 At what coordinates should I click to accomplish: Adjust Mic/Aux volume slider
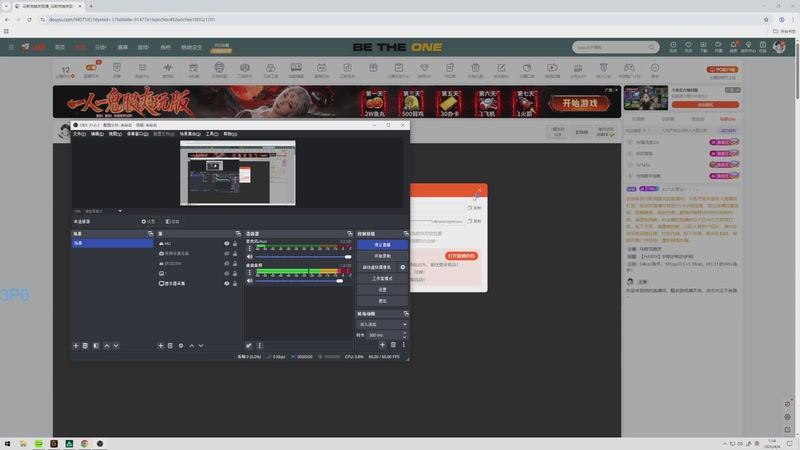click(303, 257)
